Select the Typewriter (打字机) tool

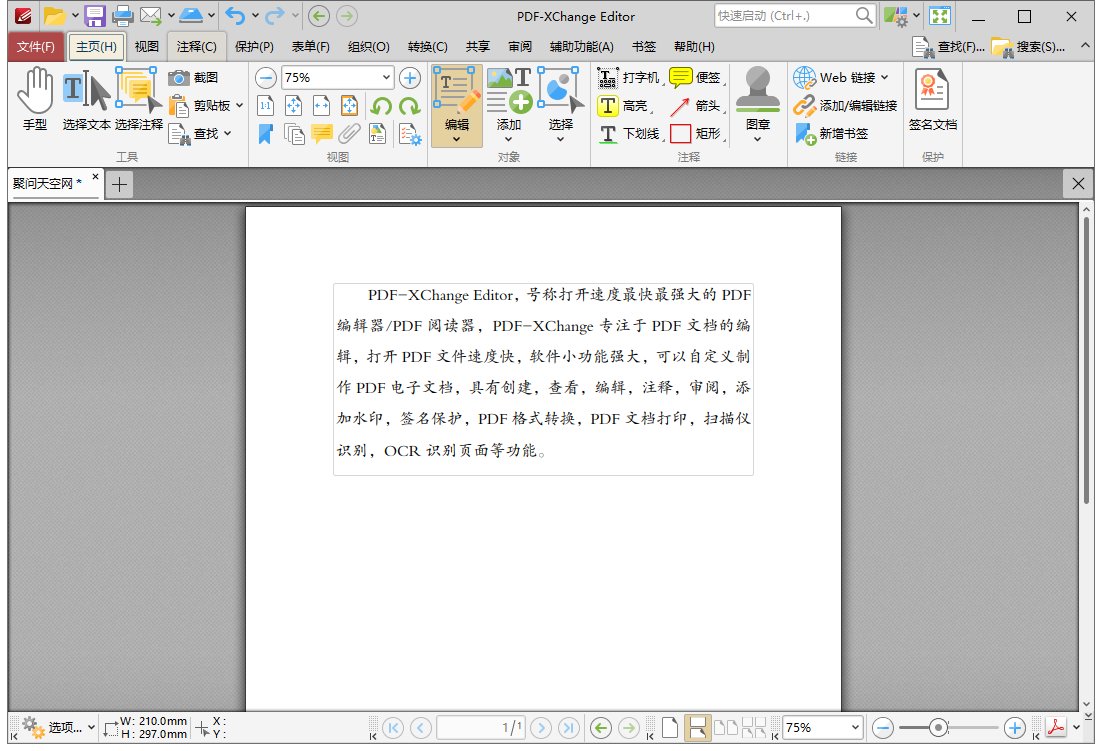(x=628, y=78)
